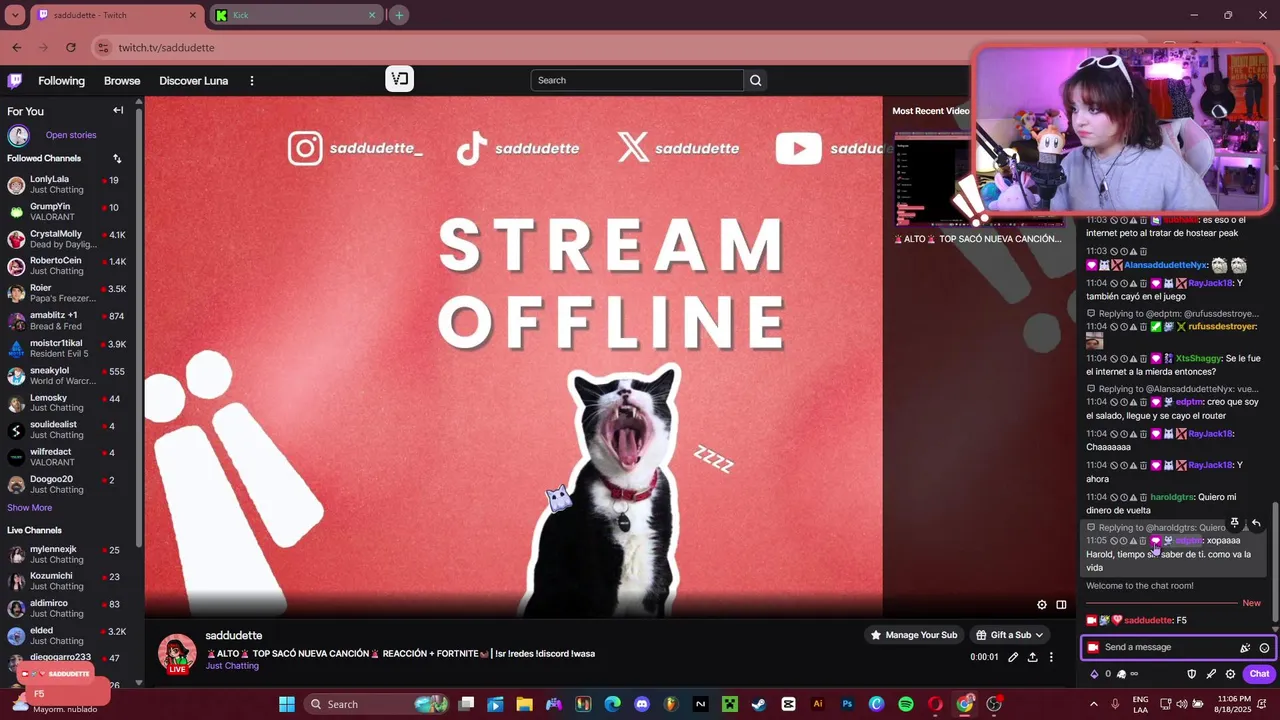The height and width of the screenshot is (720, 1280).
Task: Jump to New chat messages
Action: (1251, 603)
